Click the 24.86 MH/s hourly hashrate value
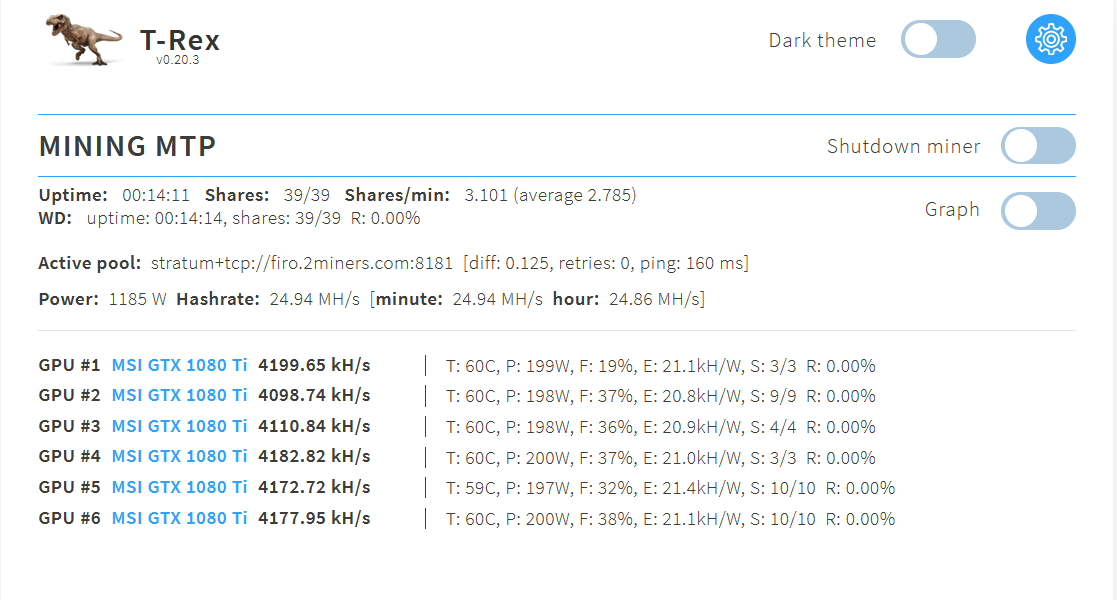Screen dimensions: 1117x600 [x=654, y=299]
